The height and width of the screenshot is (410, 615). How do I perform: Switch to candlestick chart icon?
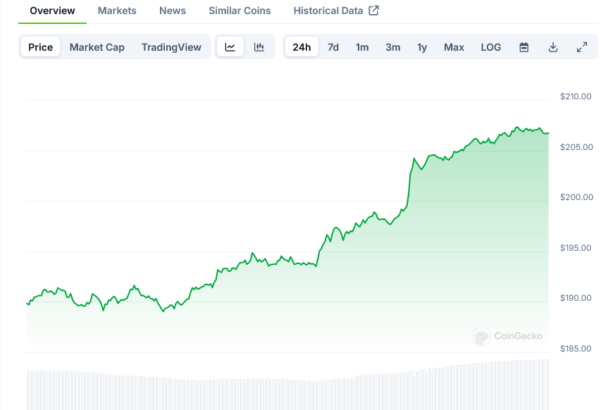tap(259, 47)
